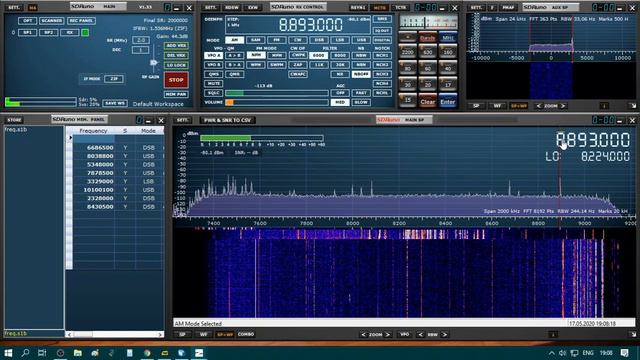This screenshot has width=640, height=360.
Task: Select USB demodulation mode
Action: 361,40
